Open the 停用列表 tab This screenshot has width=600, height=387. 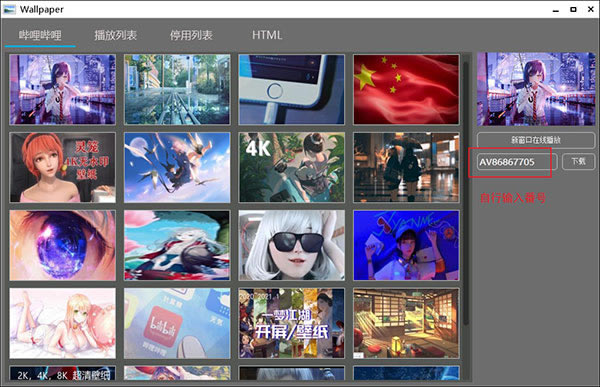[191, 36]
